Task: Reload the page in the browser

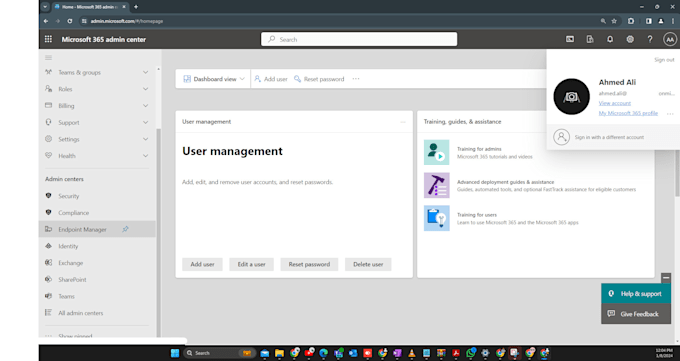Action: (70, 21)
